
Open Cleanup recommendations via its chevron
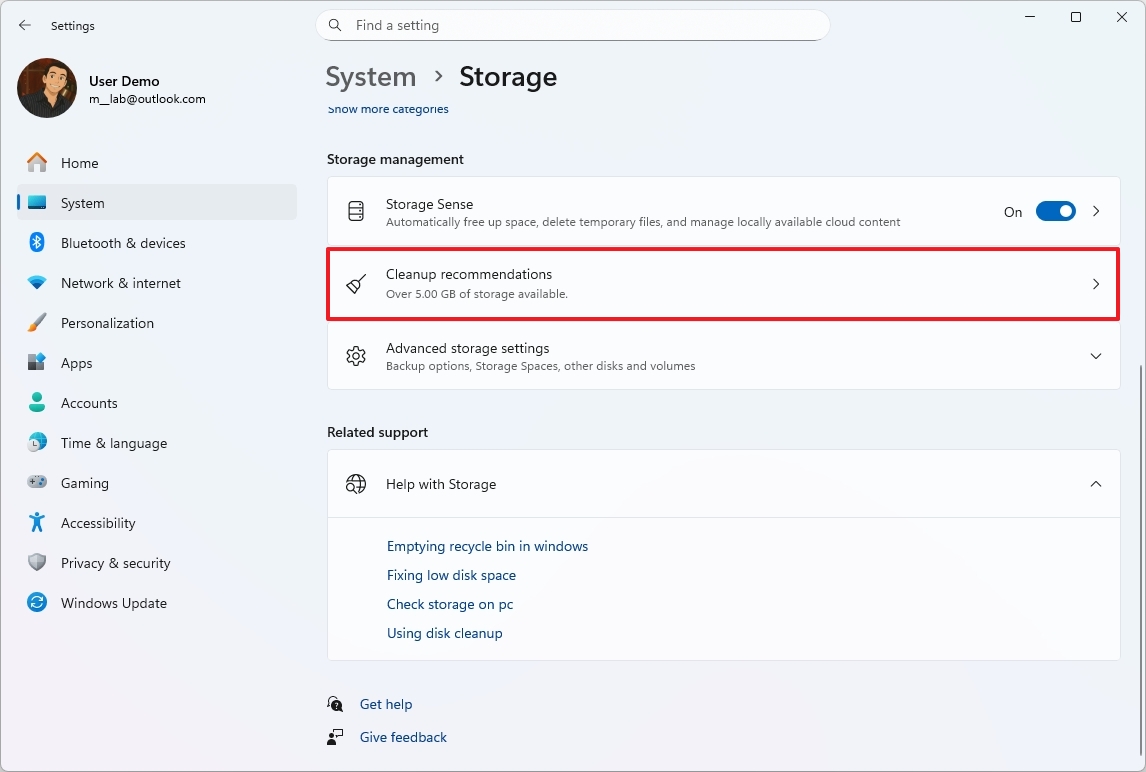click(x=1096, y=284)
